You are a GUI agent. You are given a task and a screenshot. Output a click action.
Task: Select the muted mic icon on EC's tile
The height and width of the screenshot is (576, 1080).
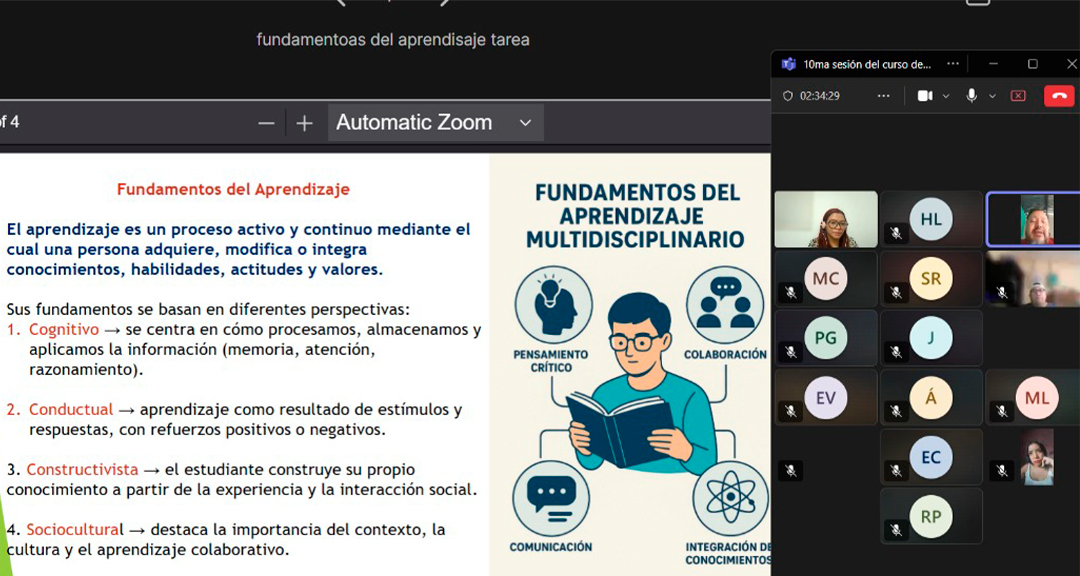[896, 471]
